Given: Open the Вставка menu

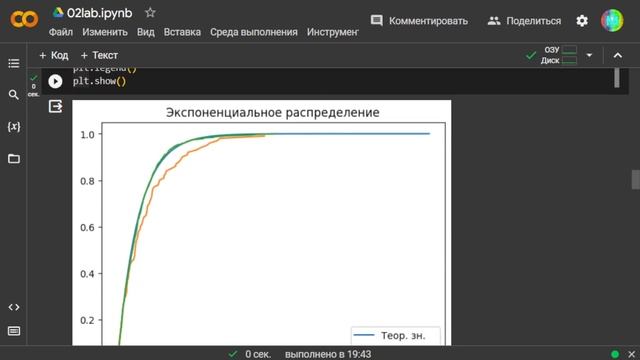Looking at the screenshot, I should 182,32.
